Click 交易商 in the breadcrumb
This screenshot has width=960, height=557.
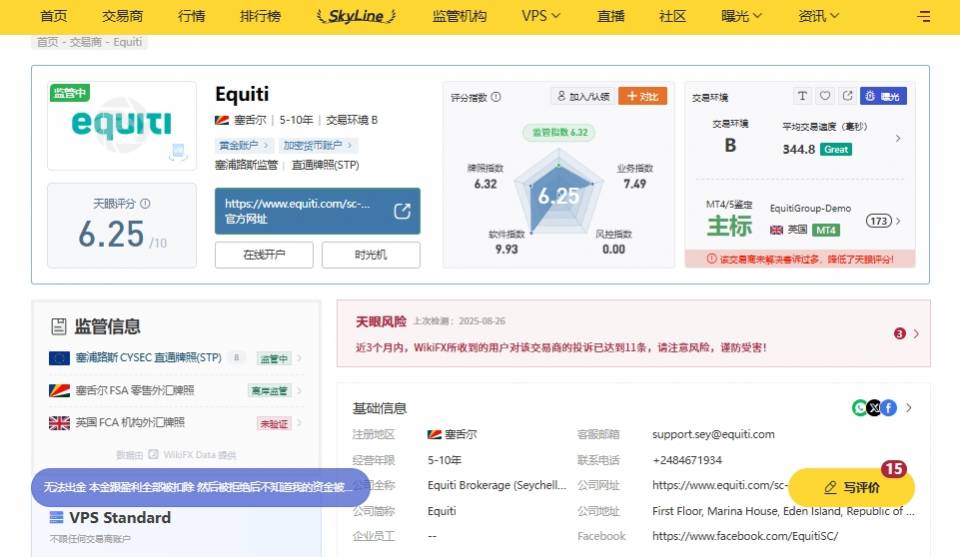86,42
